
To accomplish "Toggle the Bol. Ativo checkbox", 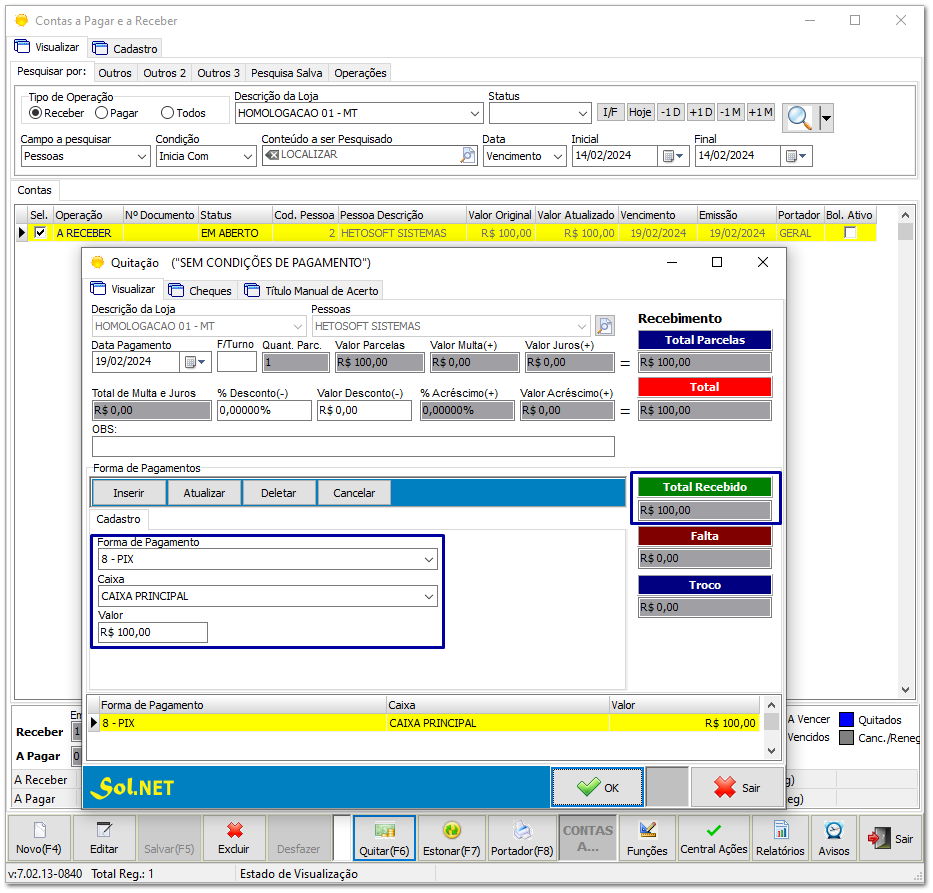I will (850, 233).
